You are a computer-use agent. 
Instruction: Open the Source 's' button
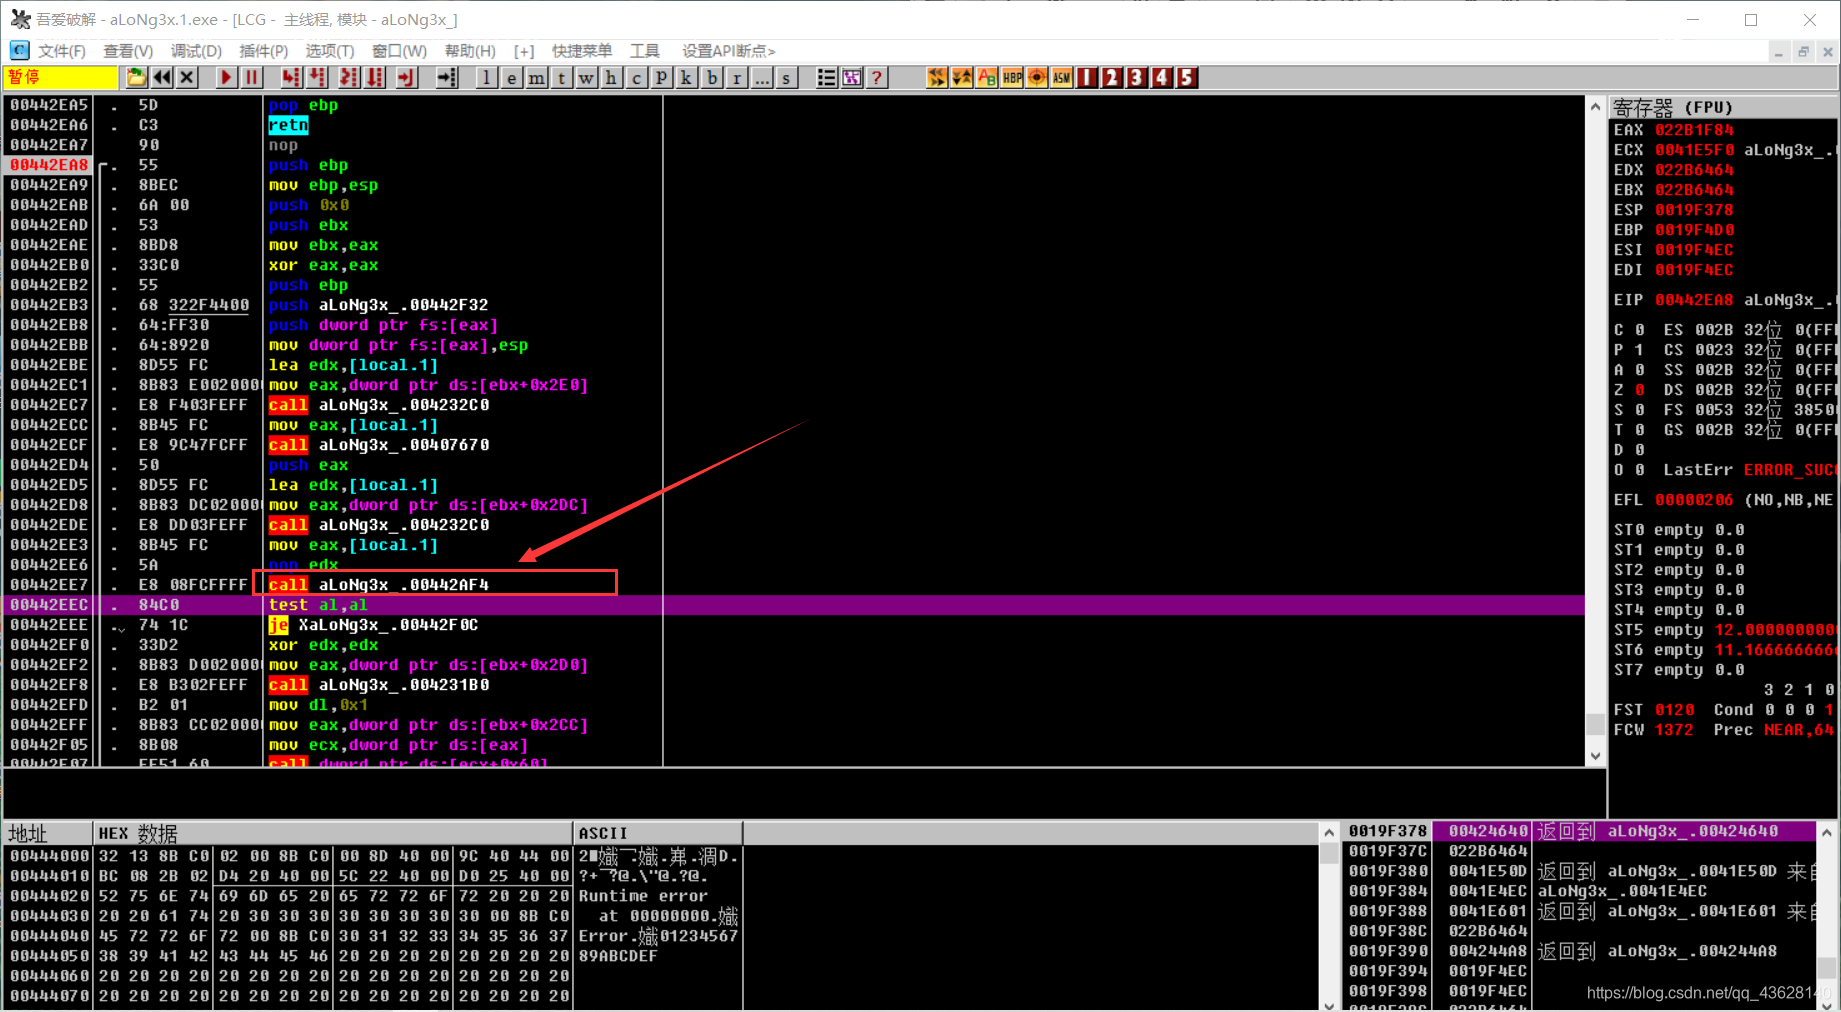[787, 78]
